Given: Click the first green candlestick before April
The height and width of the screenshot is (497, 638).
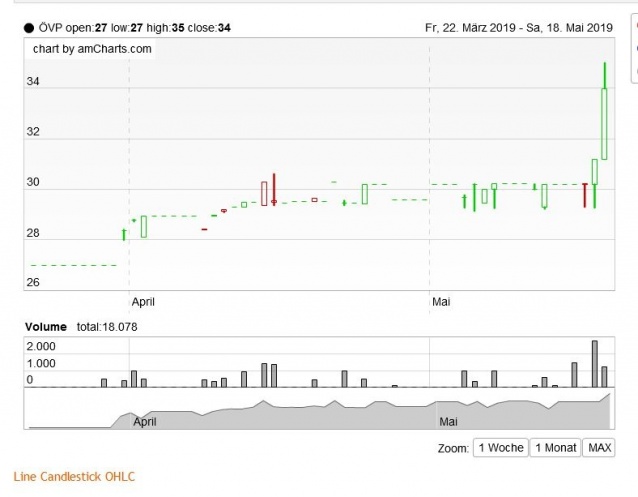Looking at the screenshot, I should pos(124,234).
